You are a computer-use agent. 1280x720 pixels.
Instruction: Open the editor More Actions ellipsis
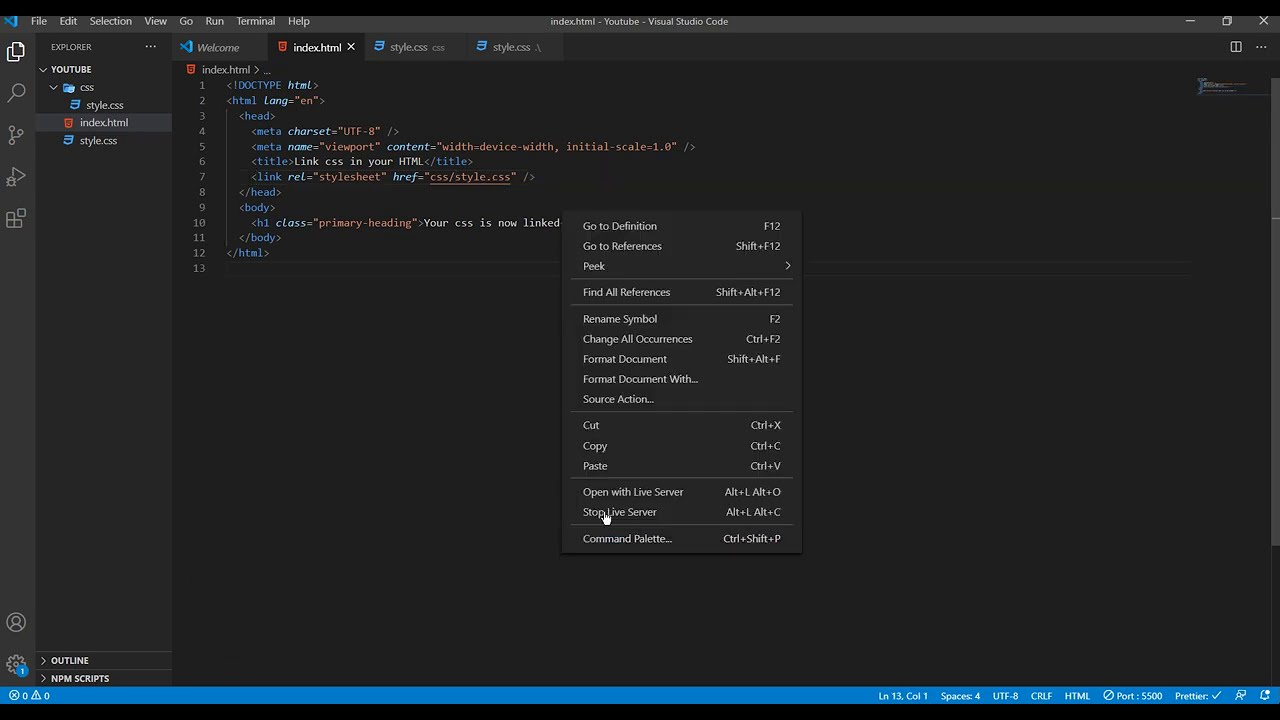pos(1261,47)
